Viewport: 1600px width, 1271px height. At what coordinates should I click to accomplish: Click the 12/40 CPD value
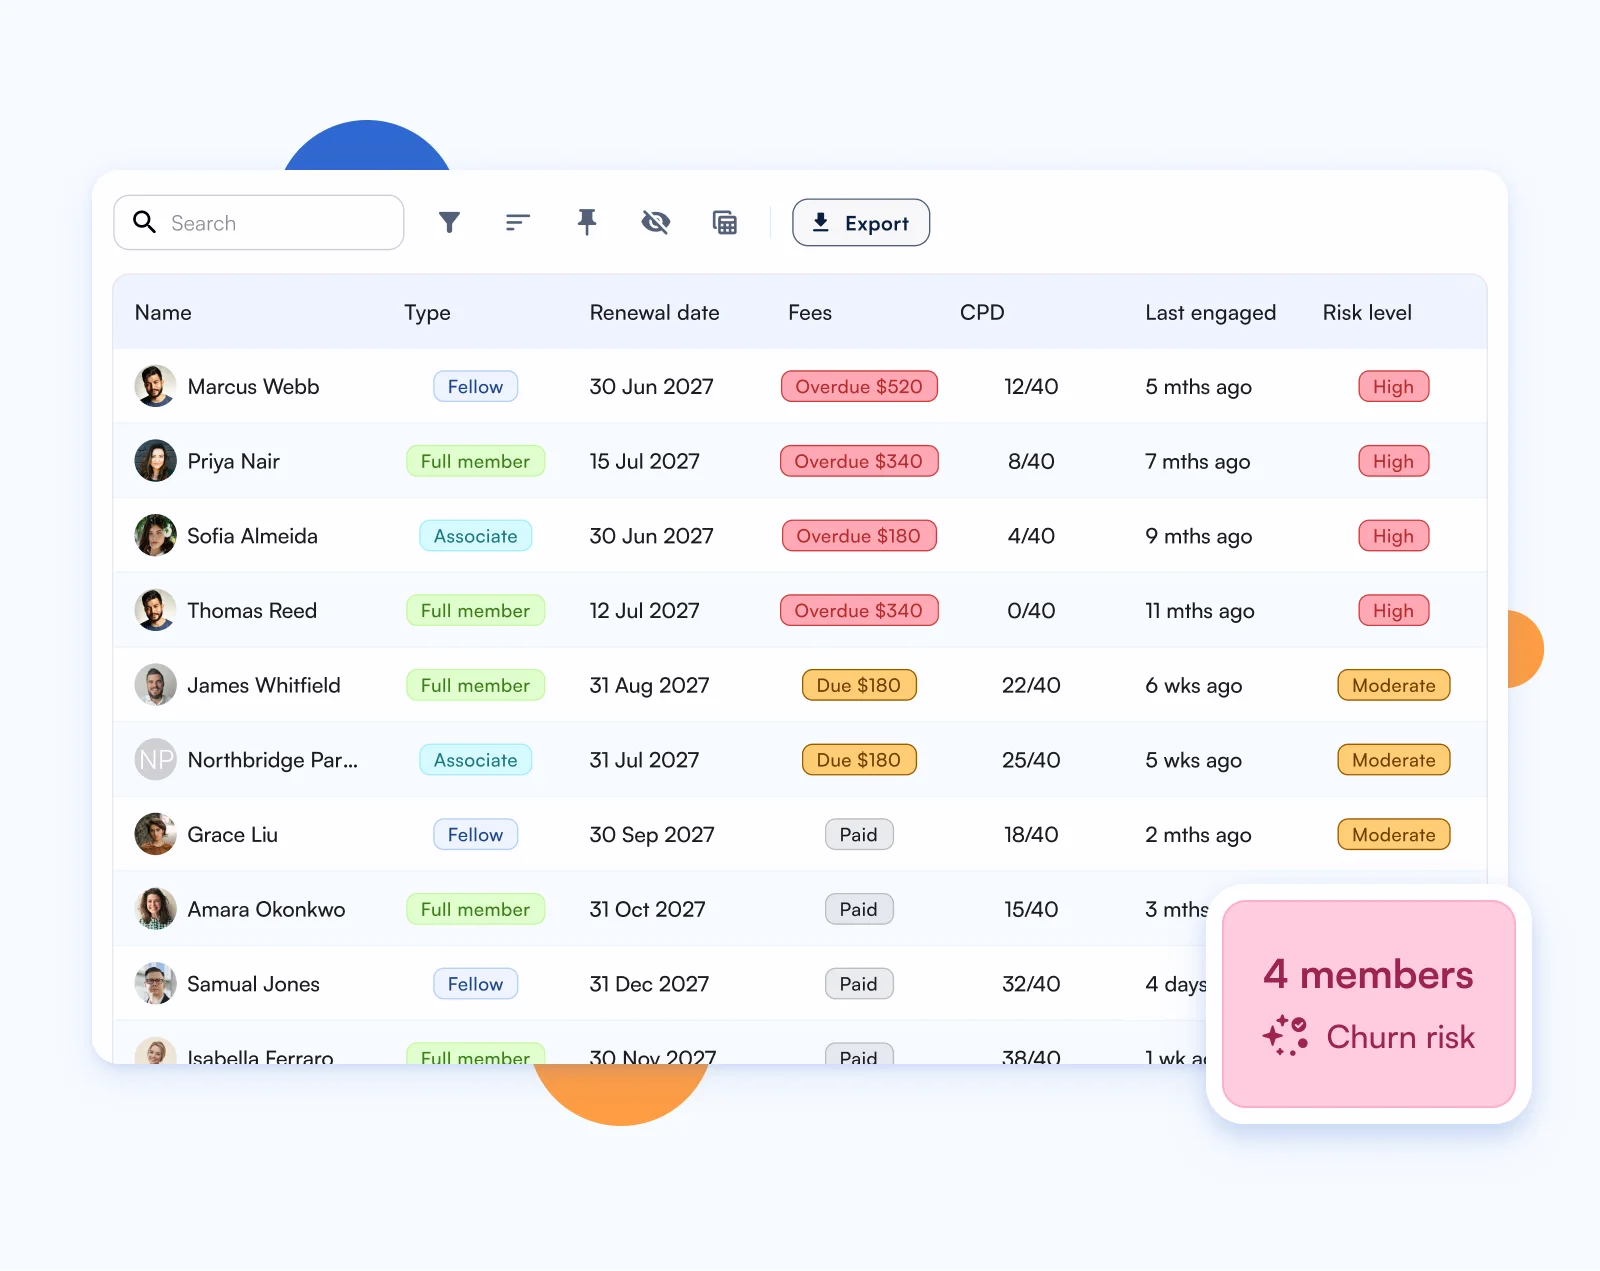[1031, 386]
